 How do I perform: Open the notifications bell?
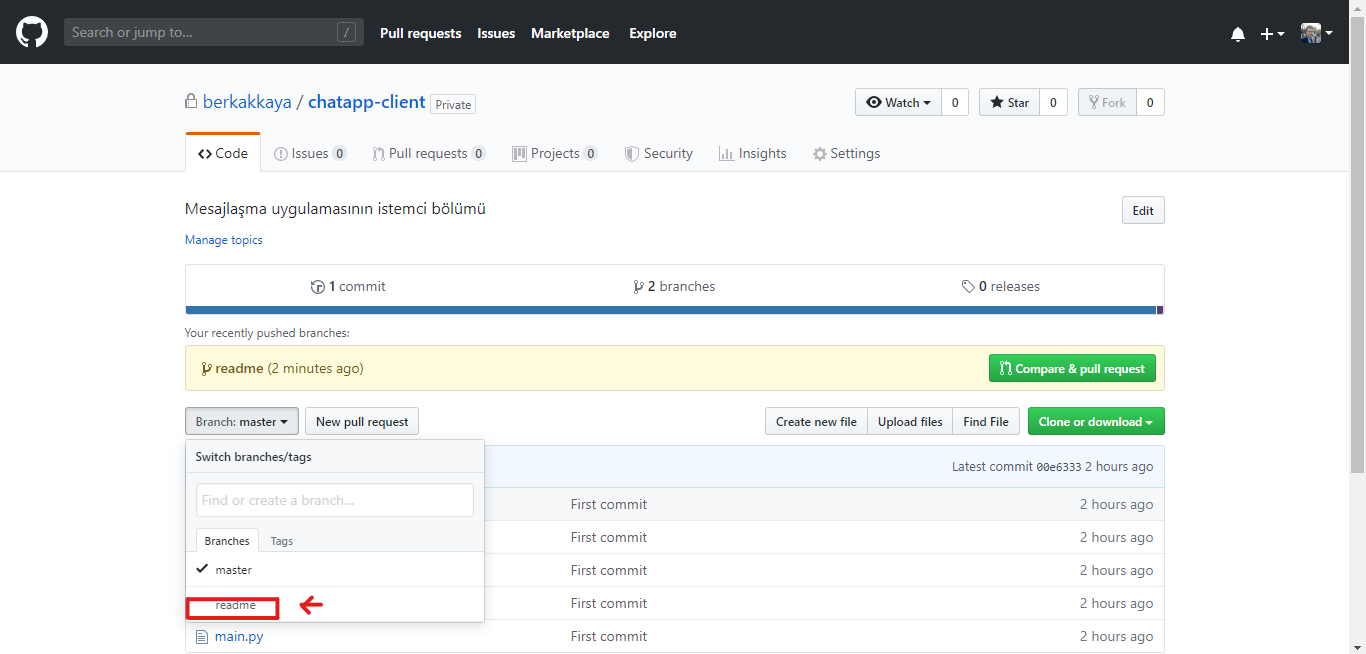1238,34
